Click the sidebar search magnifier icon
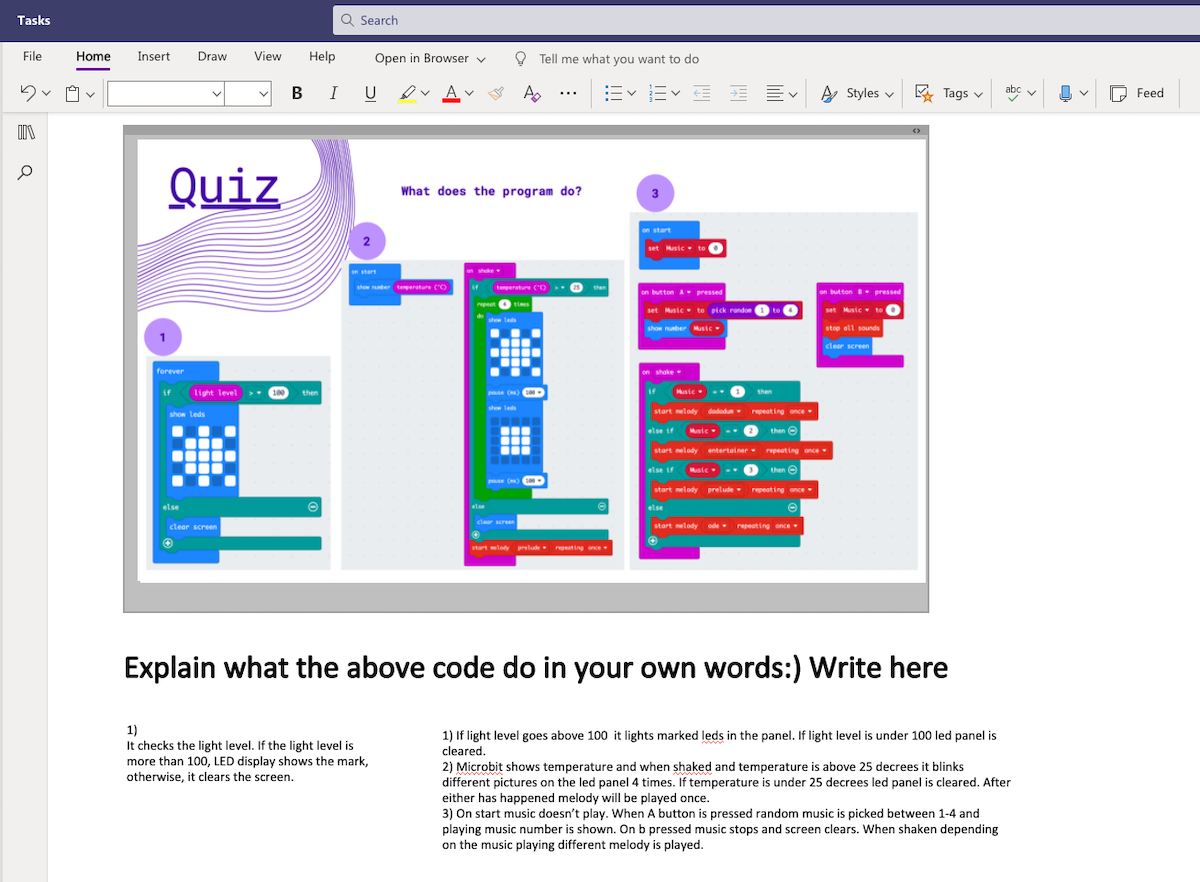This screenshot has height=882, width=1200. click(x=26, y=172)
